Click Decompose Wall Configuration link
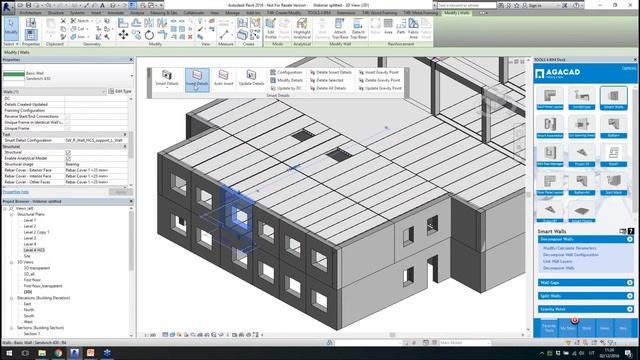640x360 pixels. 571,255
